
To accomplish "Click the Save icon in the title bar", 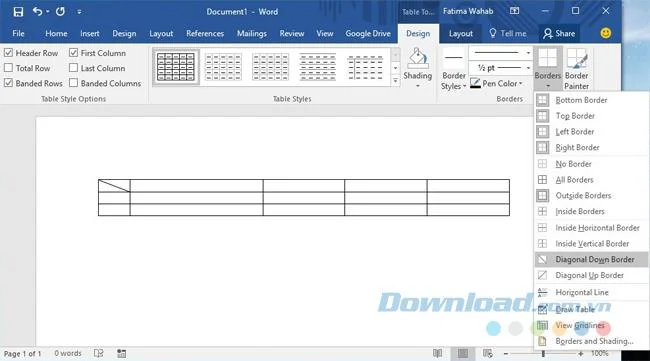I will [x=18, y=12].
